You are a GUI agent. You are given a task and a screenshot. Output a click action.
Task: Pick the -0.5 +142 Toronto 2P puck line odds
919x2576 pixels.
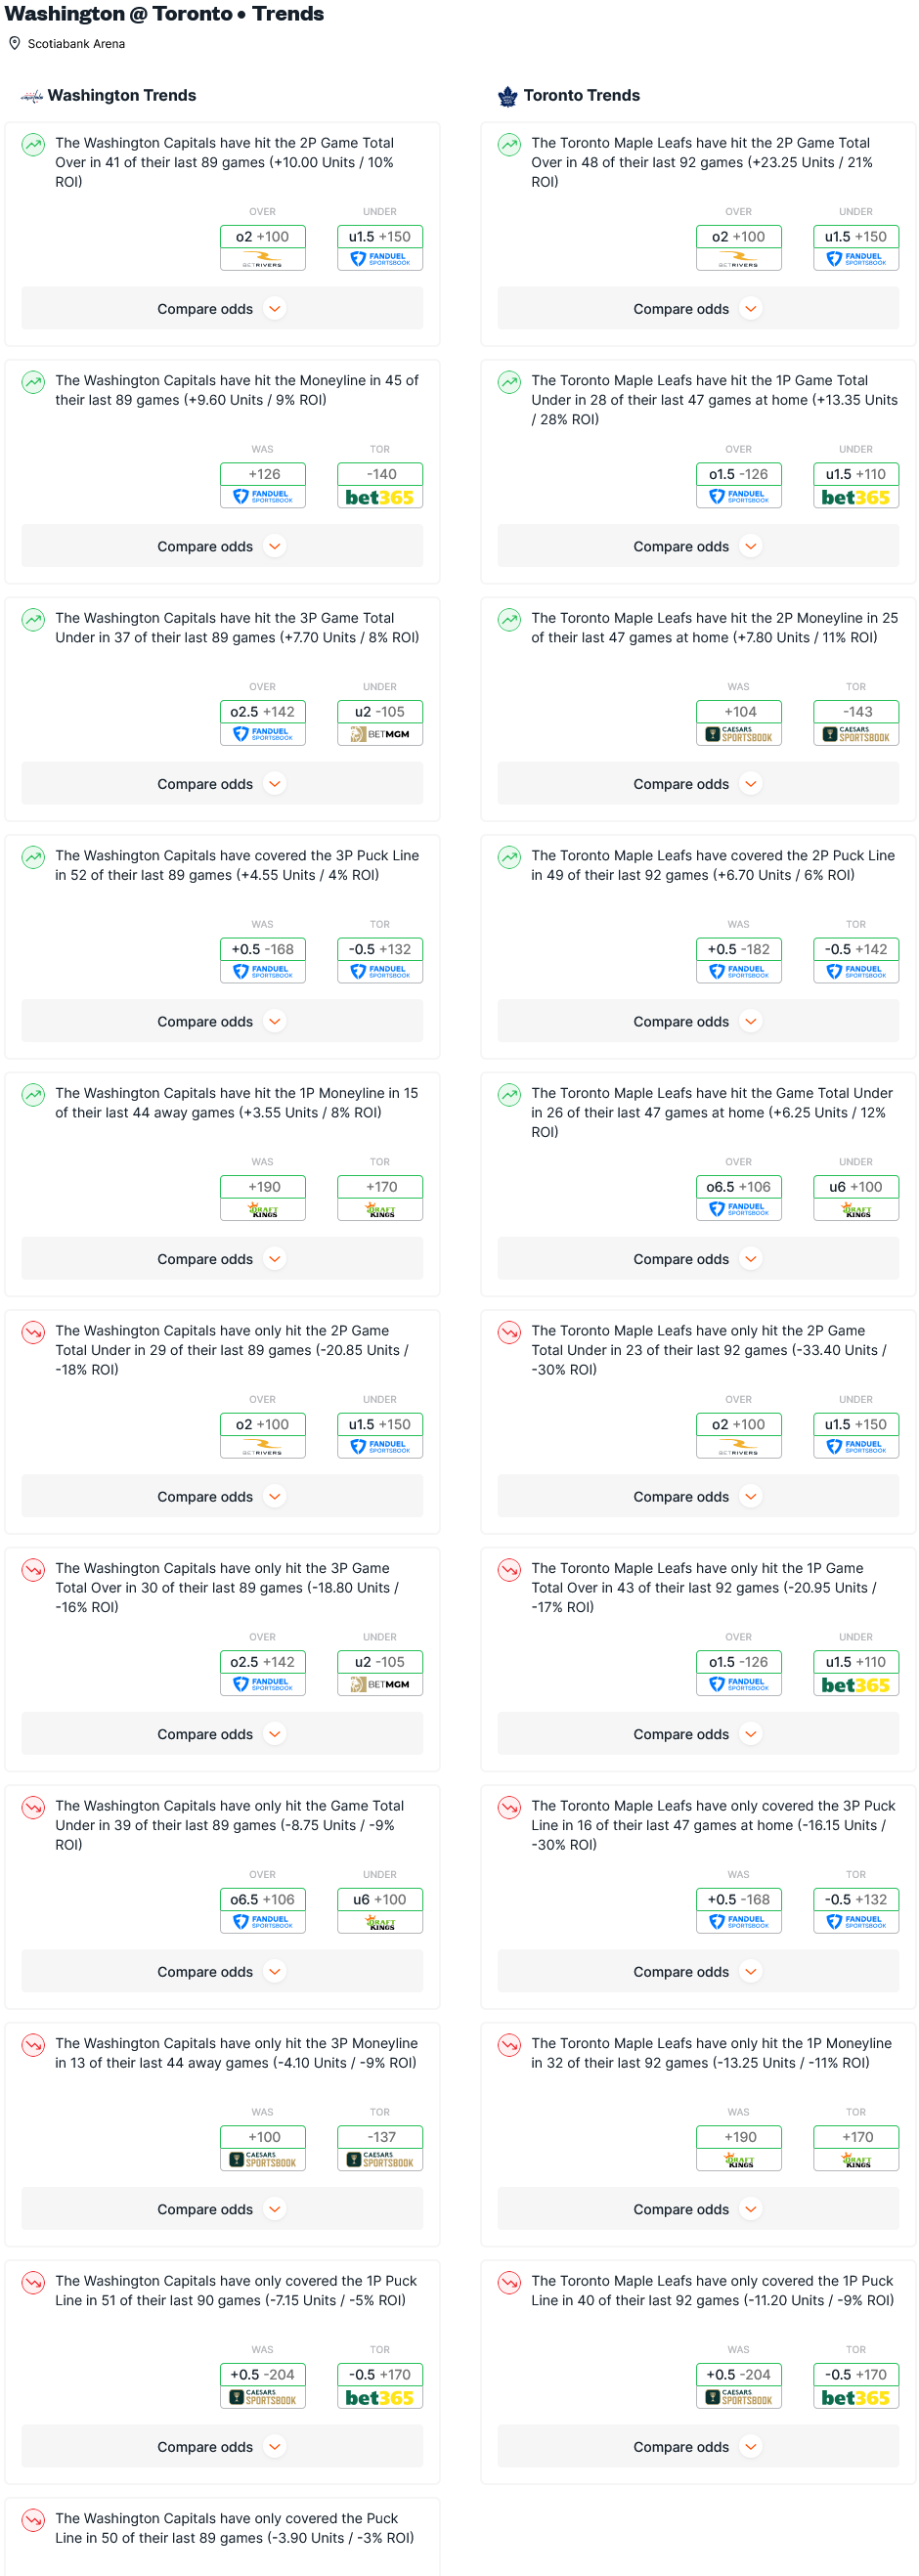(x=855, y=949)
